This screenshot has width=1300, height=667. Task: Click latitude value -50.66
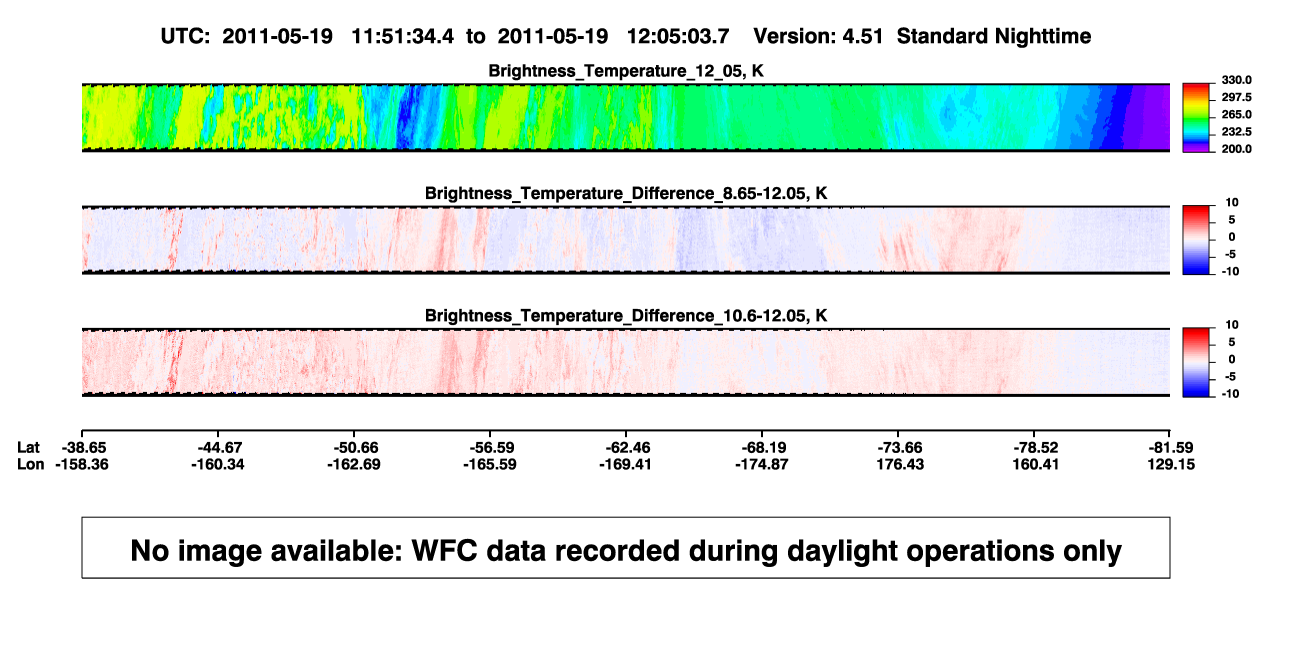(x=354, y=447)
